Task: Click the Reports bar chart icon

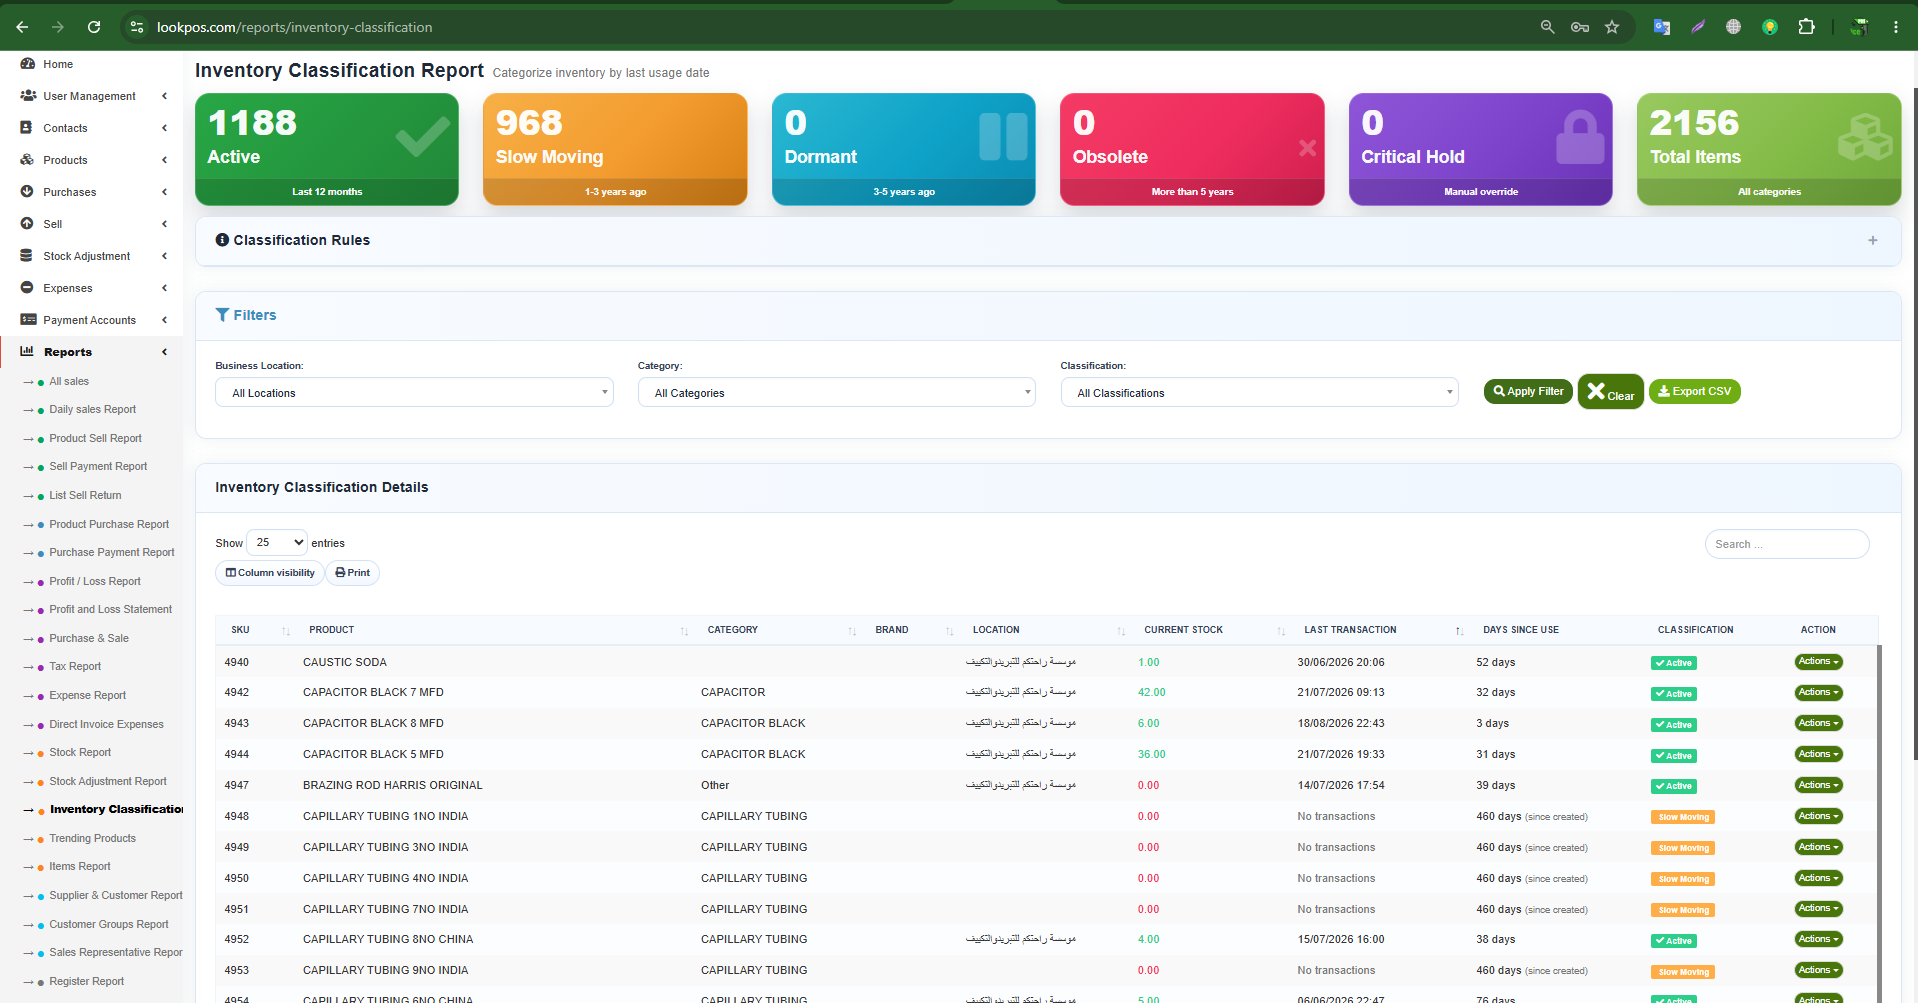Action: [x=27, y=352]
